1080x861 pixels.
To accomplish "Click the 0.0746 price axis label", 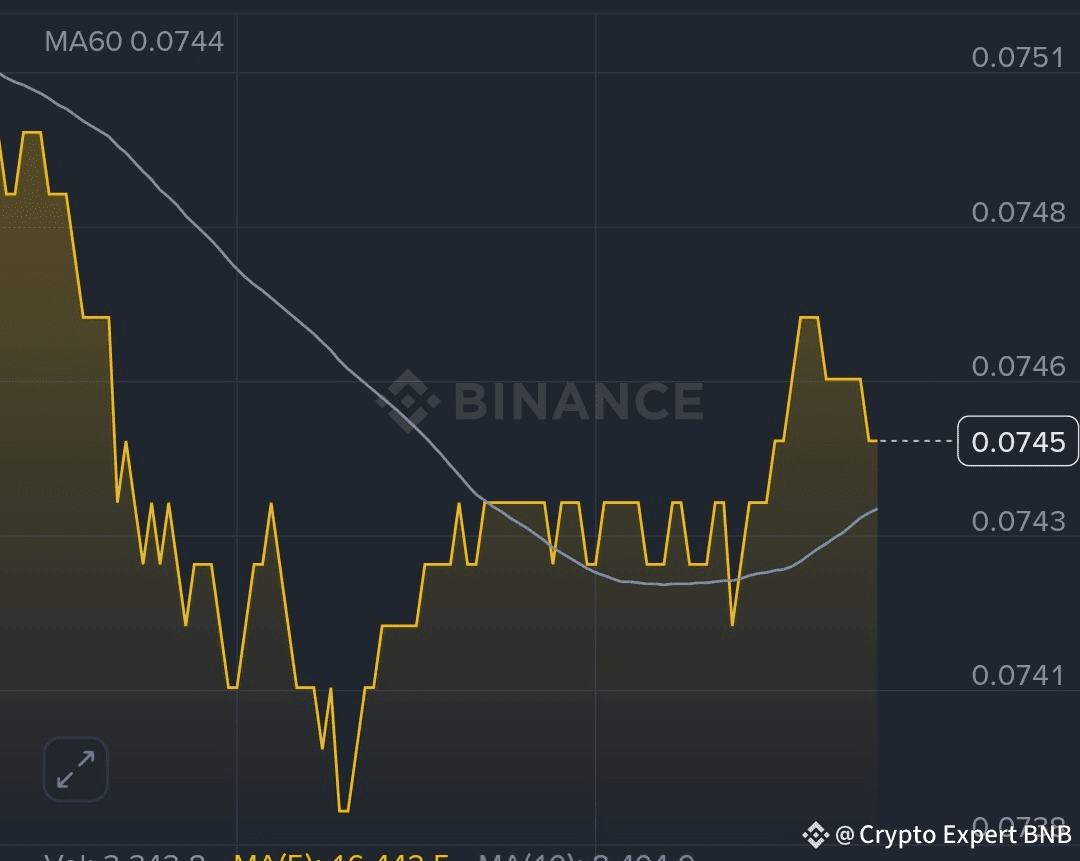I will pyautogui.click(x=1018, y=366).
